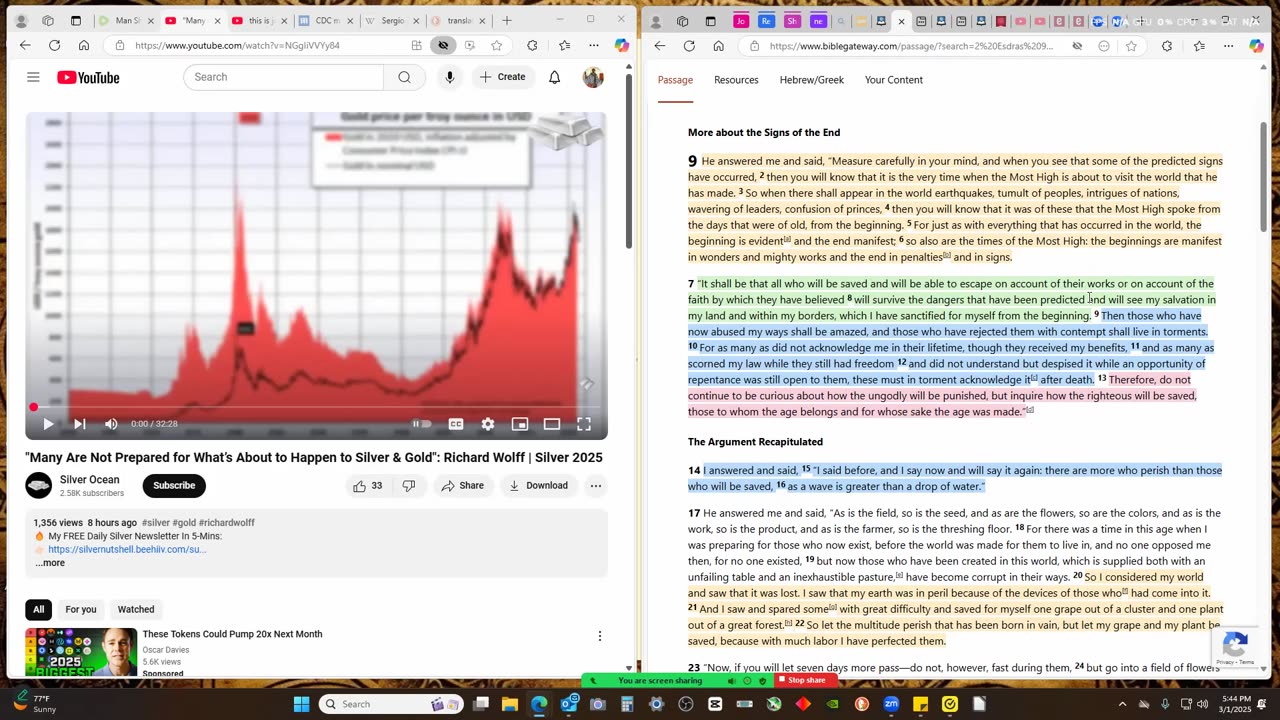
Task: Dislike the video thumbs-down
Action: tap(408, 486)
